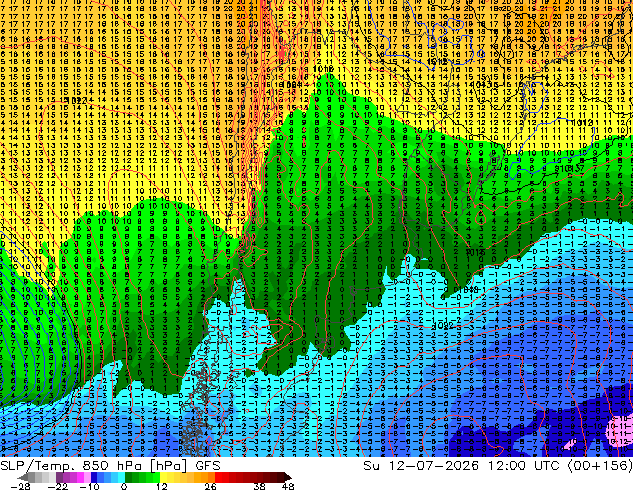The width and height of the screenshot is (634, 490).
Task: Click the '26' value on the color legend
Action: coord(210,486)
